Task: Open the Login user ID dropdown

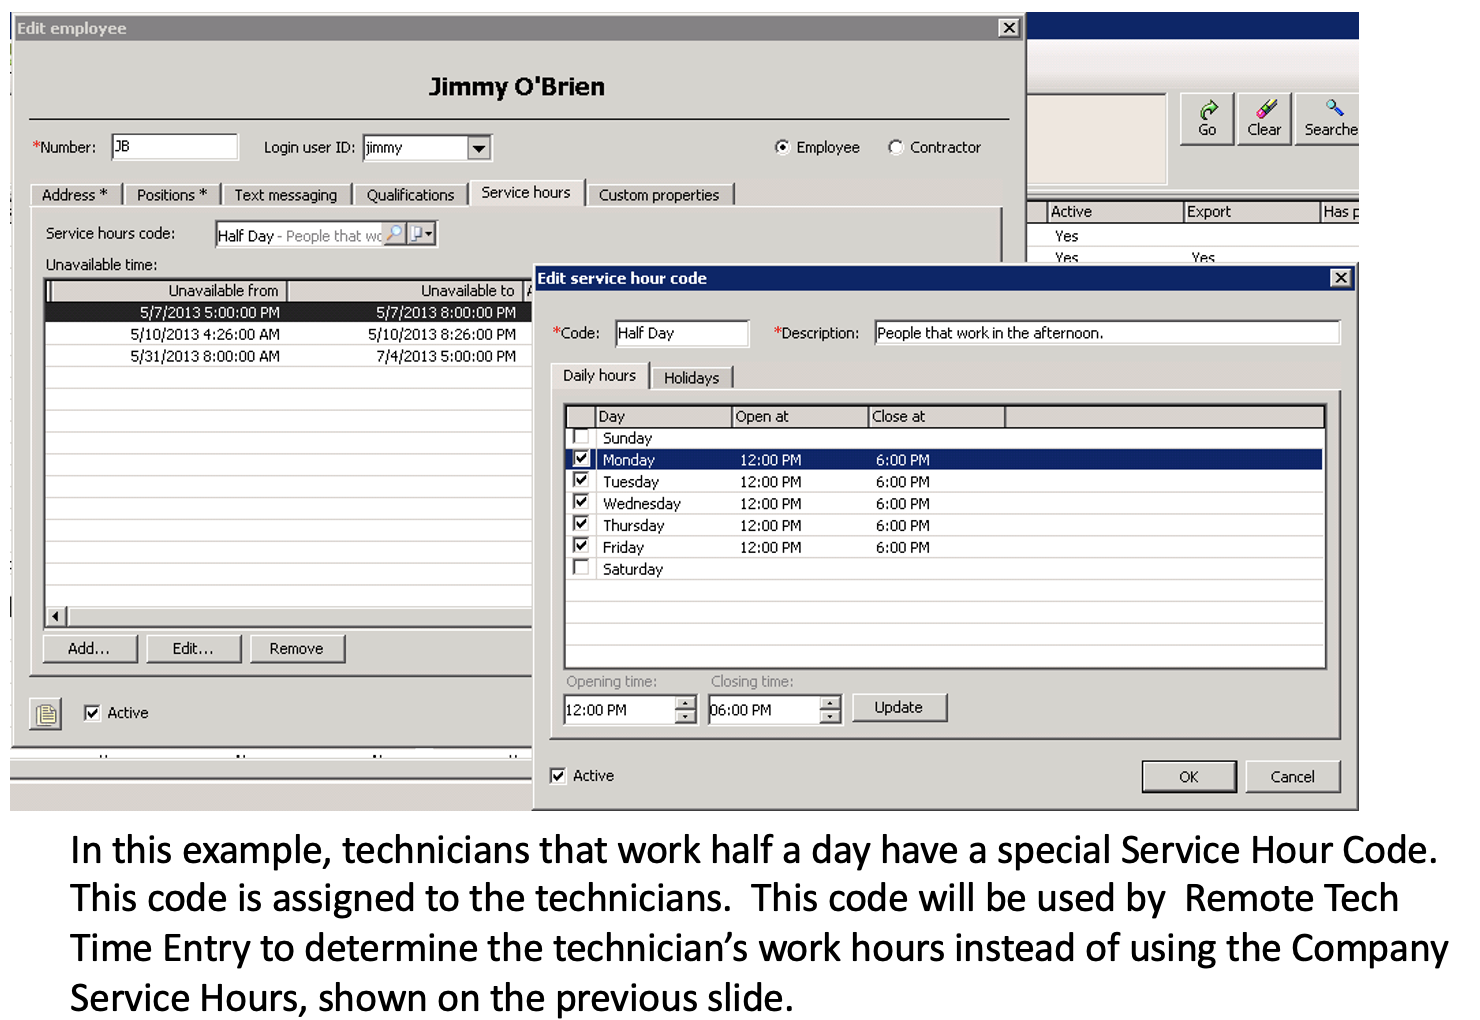Action: 480,147
